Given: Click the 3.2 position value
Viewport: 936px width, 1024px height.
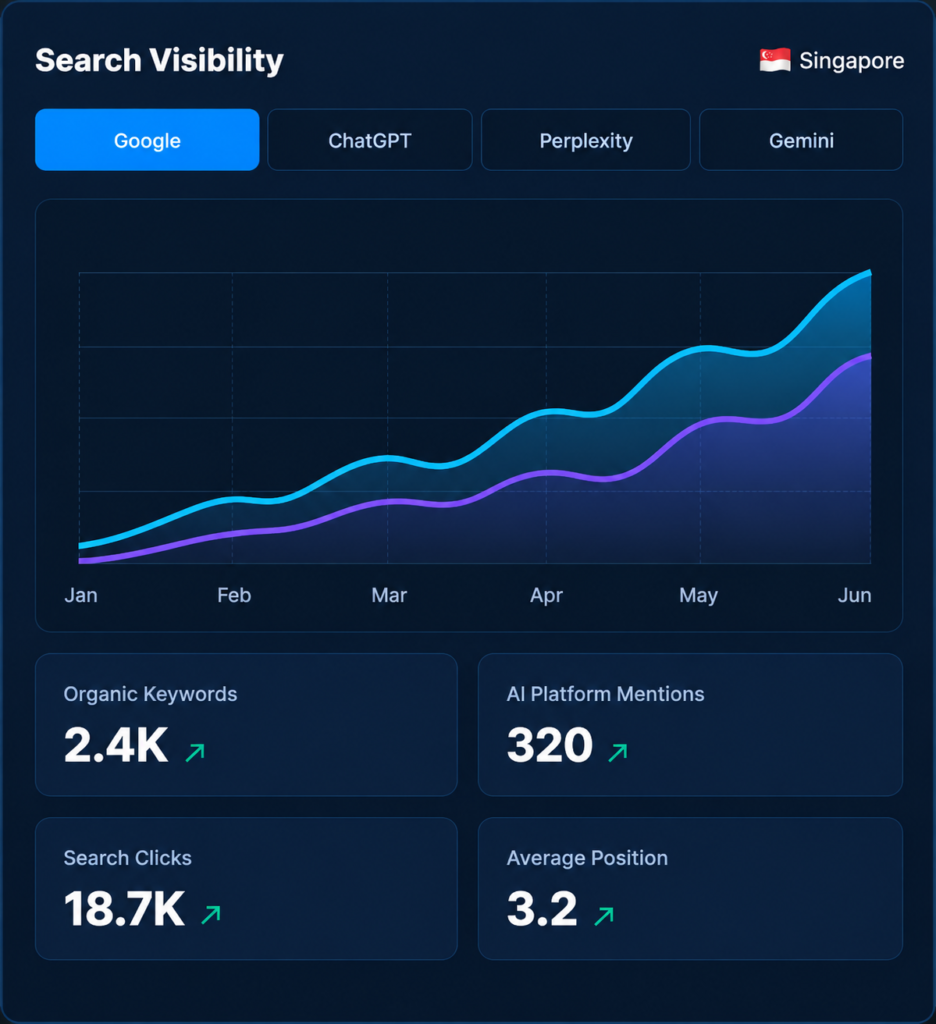Looking at the screenshot, I should point(542,909).
